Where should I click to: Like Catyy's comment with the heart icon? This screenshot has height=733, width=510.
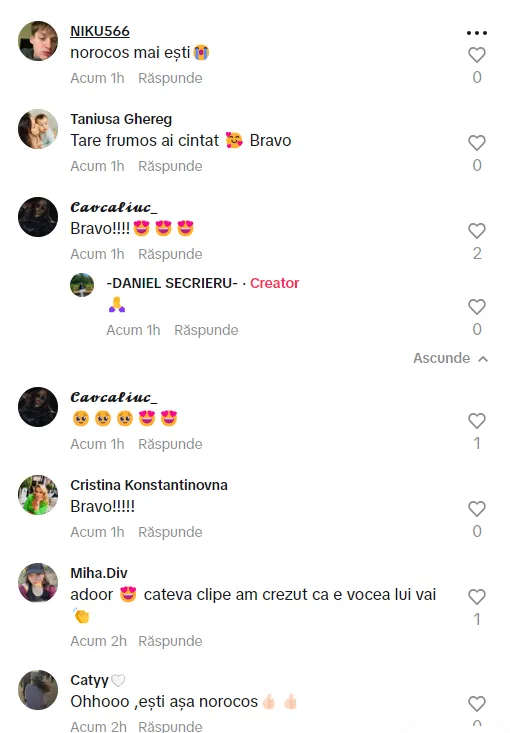tap(477, 704)
